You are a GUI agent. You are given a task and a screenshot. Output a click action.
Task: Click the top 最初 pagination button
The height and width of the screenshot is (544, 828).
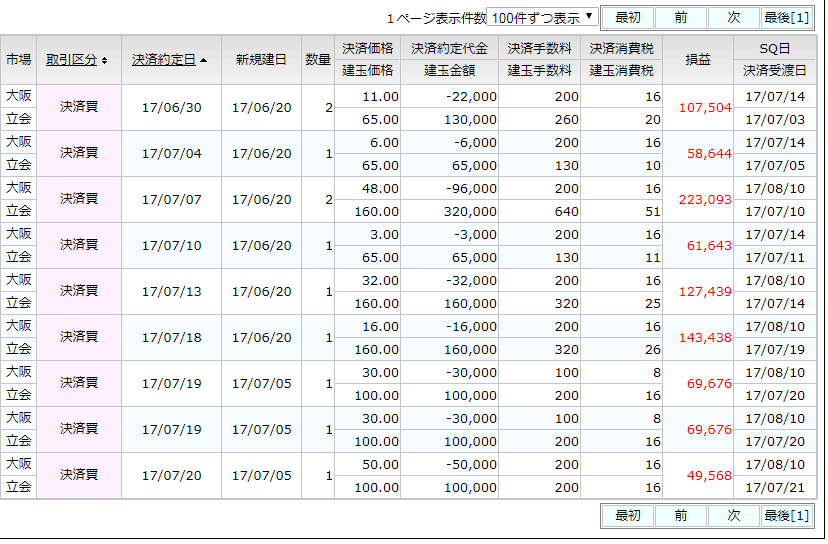[627, 18]
